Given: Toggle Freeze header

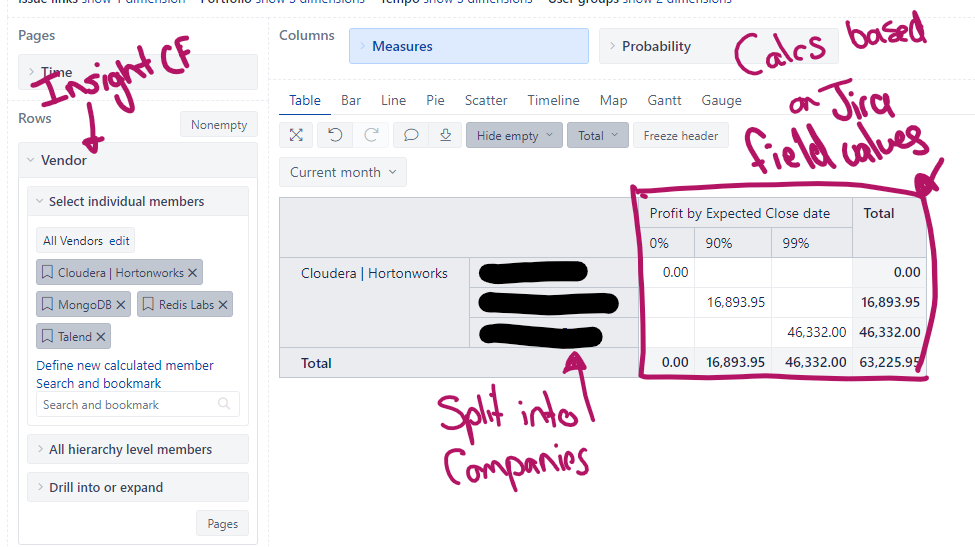Looking at the screenshot, I should 680,136.
